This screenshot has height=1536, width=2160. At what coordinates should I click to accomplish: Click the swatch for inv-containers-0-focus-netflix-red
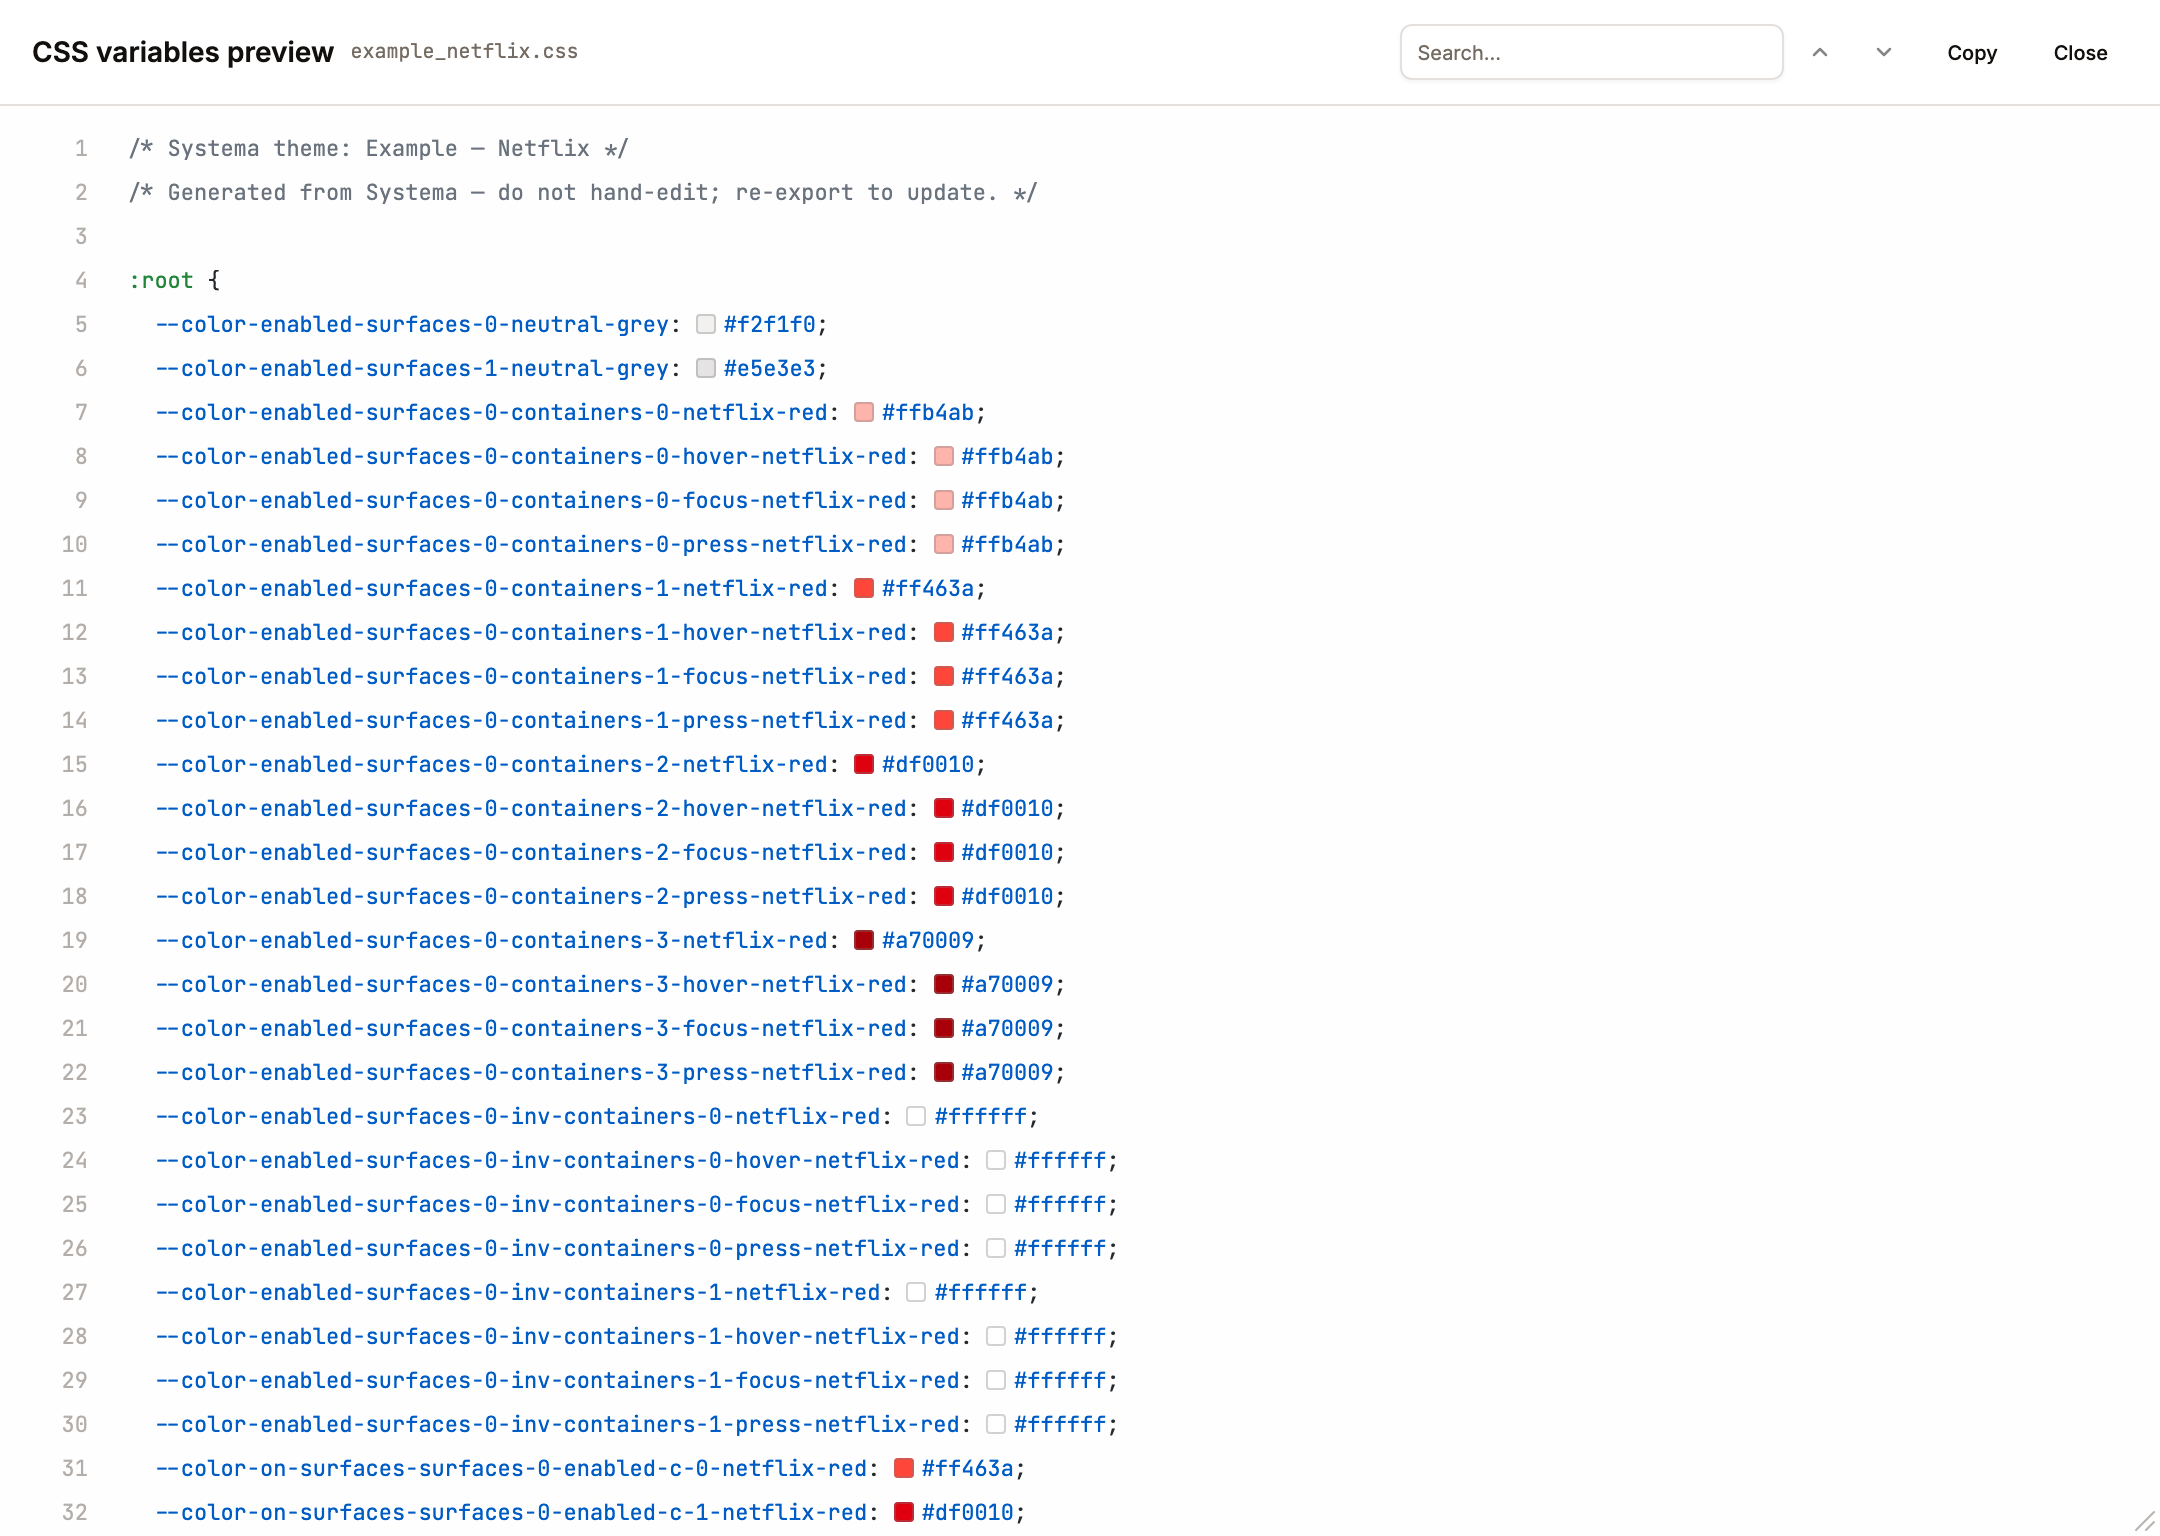click(996, 1204)
